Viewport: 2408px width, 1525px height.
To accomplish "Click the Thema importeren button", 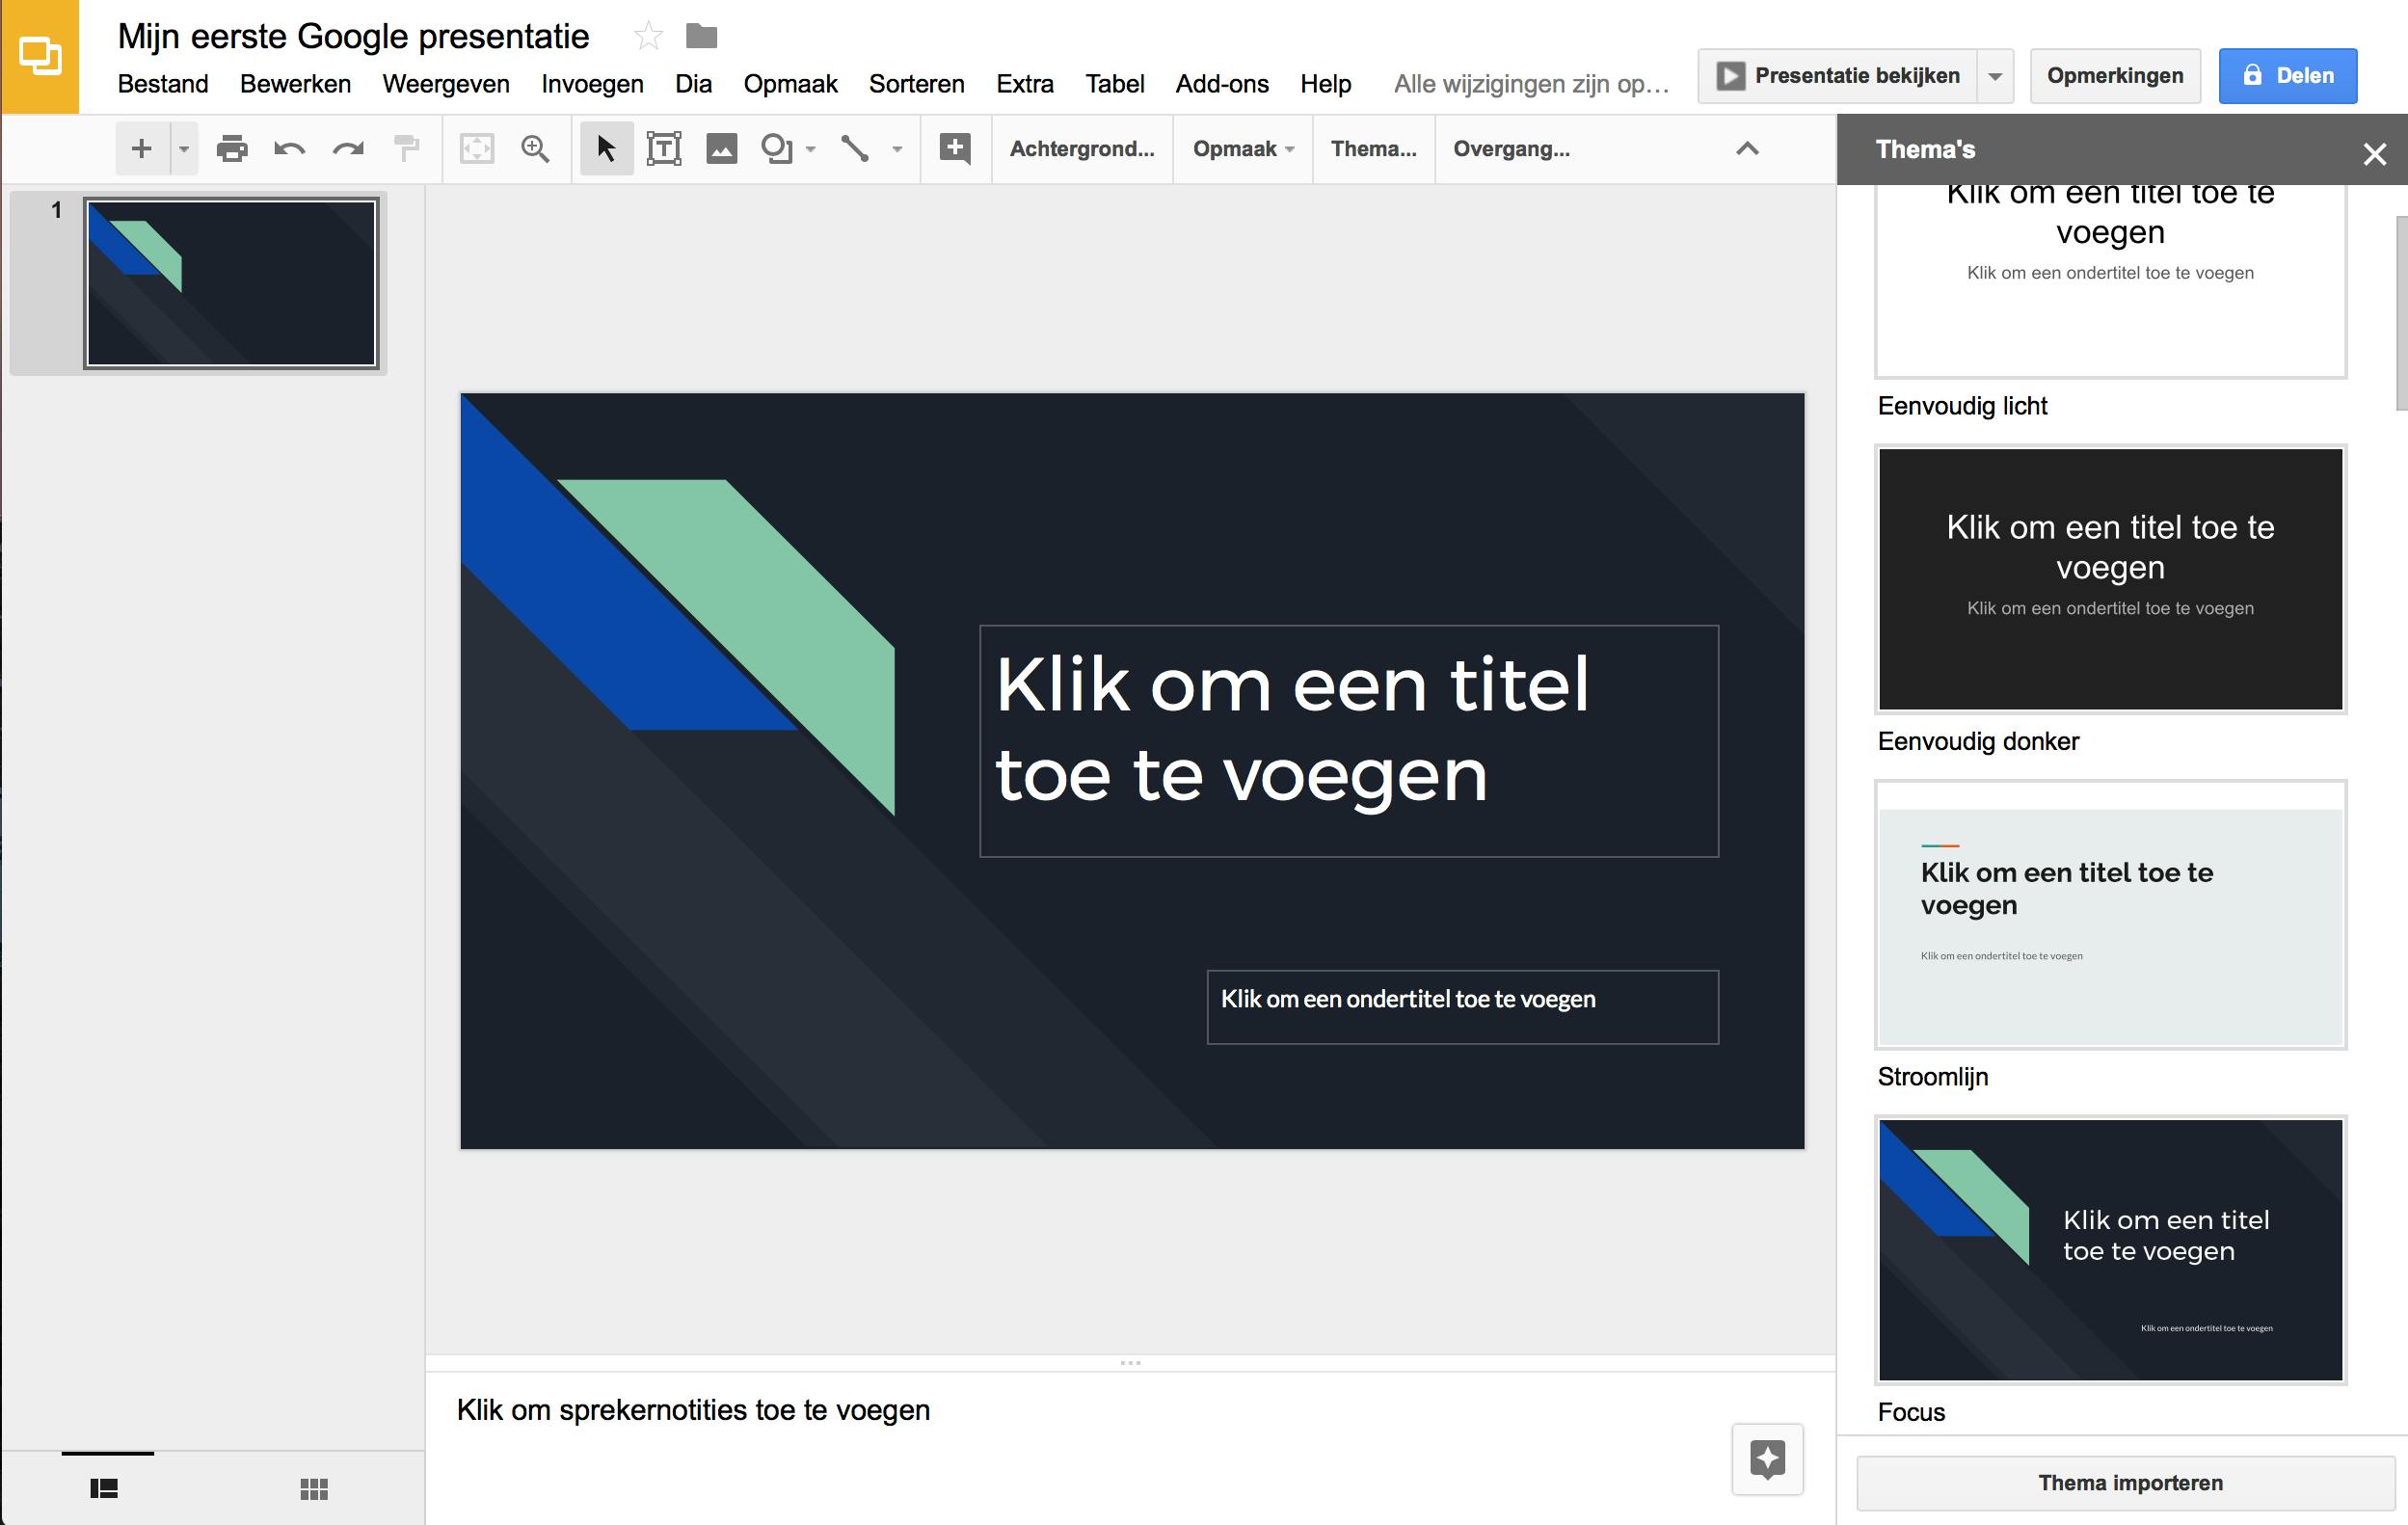I will (2129, 1482).
